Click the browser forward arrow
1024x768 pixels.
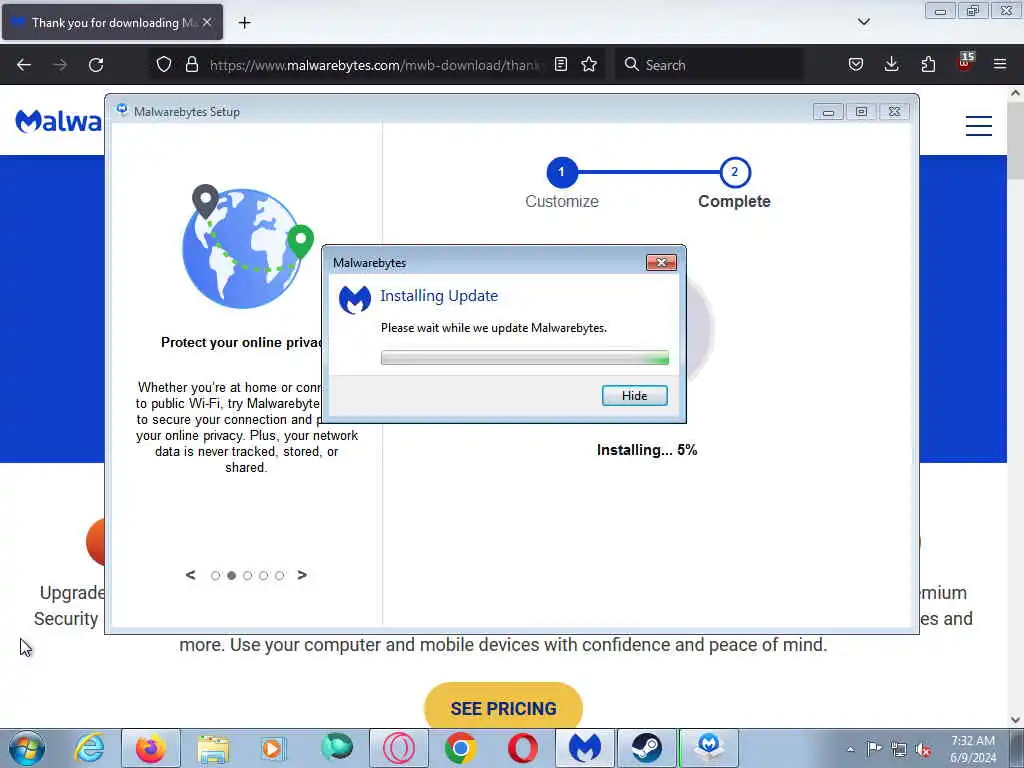click(x=60, y=65)
